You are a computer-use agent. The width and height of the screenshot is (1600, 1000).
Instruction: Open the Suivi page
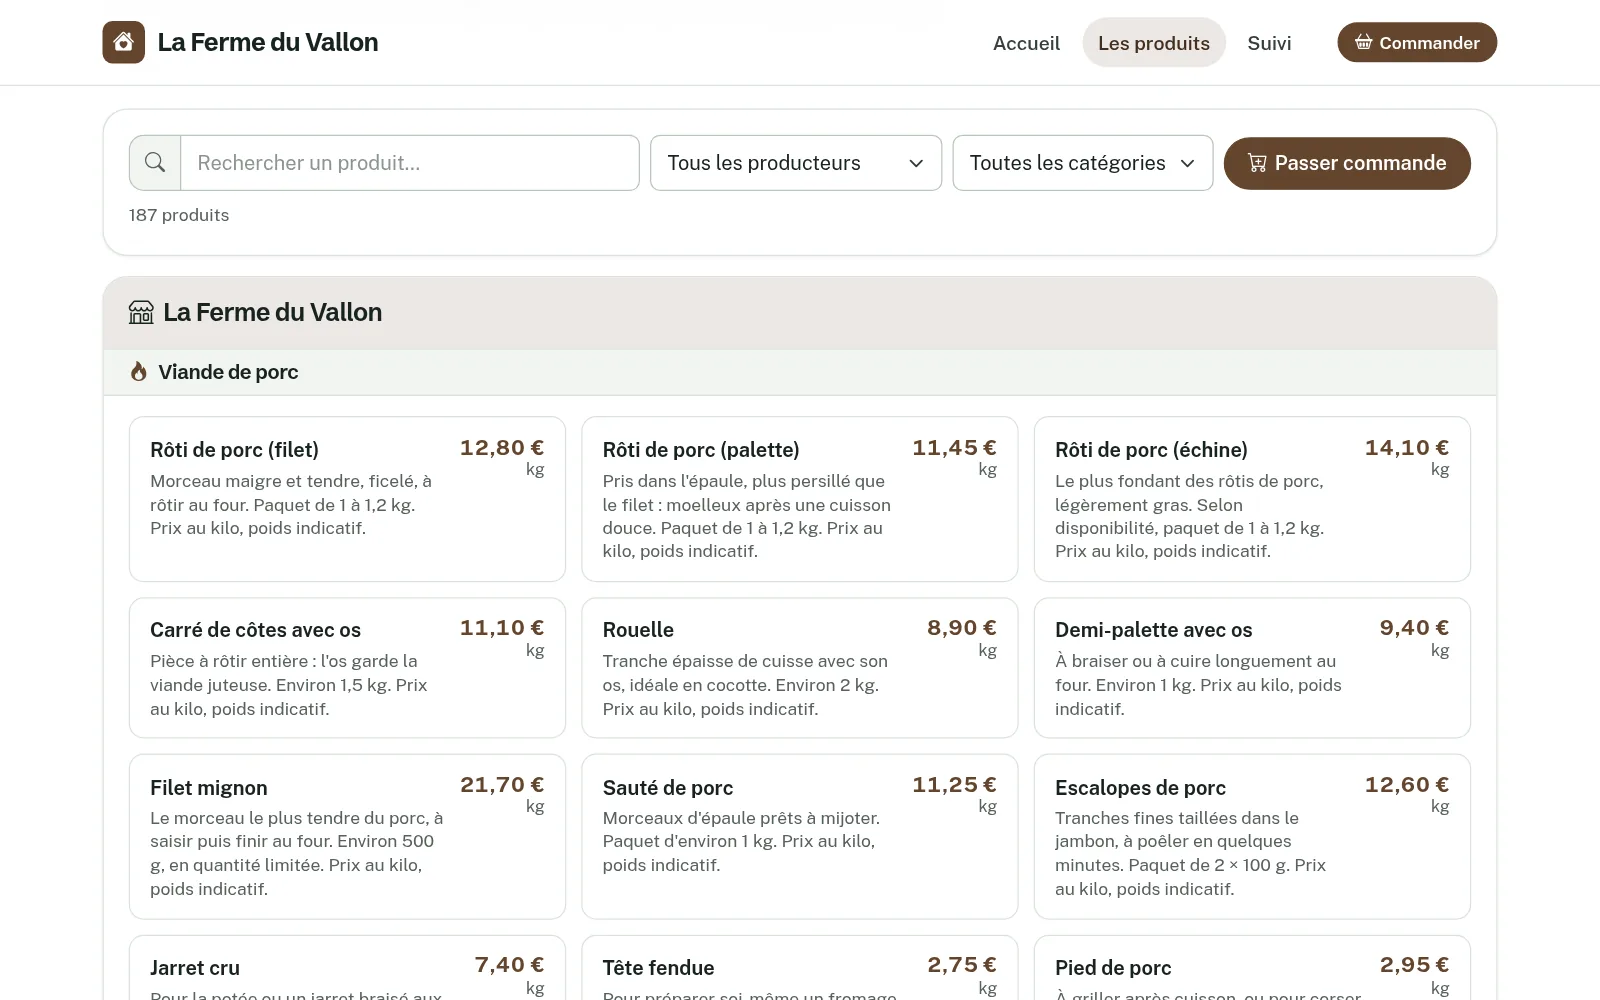[1269, 43]
